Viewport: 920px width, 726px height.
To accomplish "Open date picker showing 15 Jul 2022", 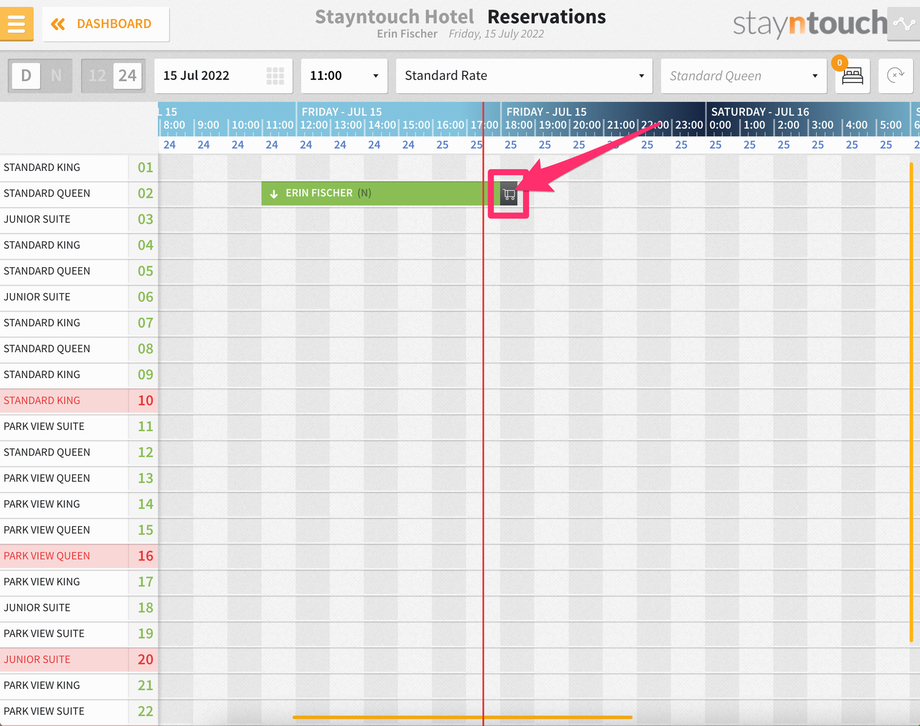I will (x=223, y=76).
